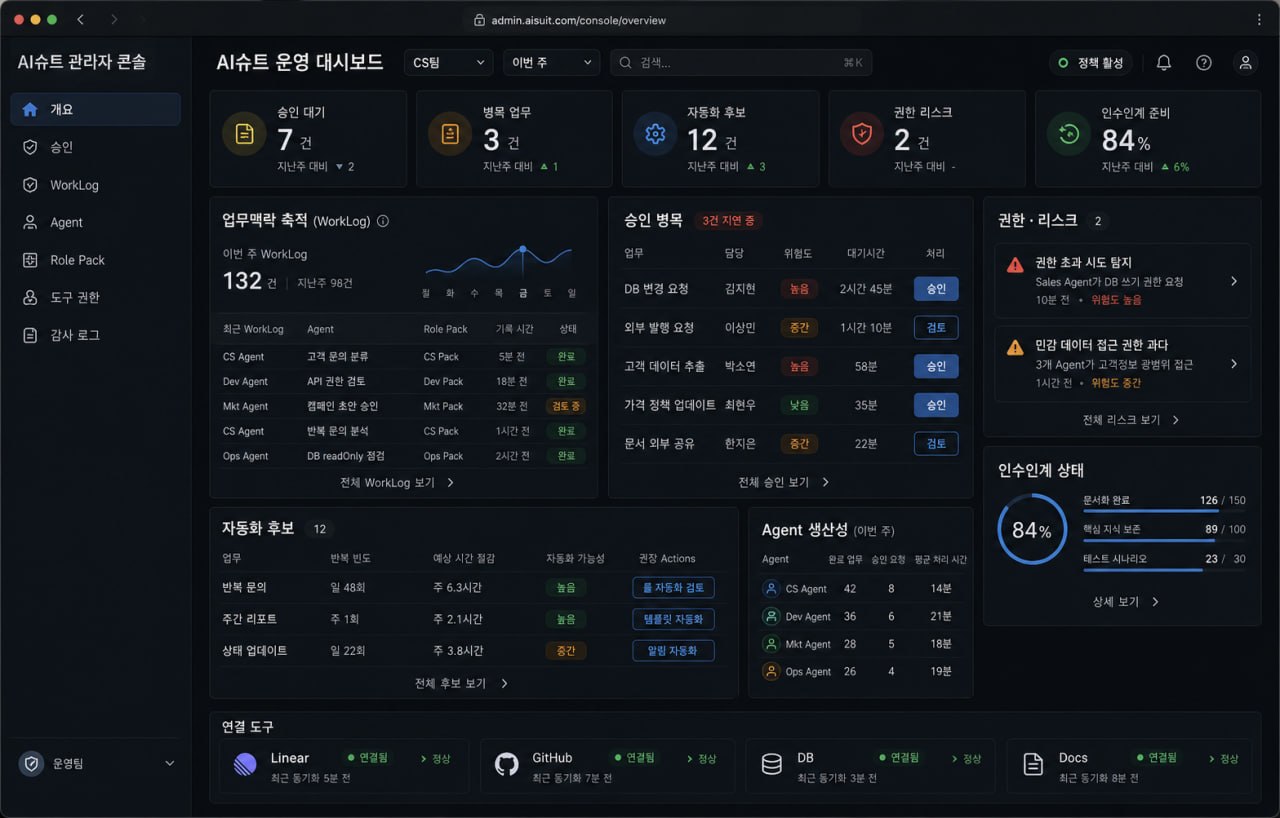Open 전체 리스크 보기 link
This screenshot has height=818, width=1280.
[1131, 420]
